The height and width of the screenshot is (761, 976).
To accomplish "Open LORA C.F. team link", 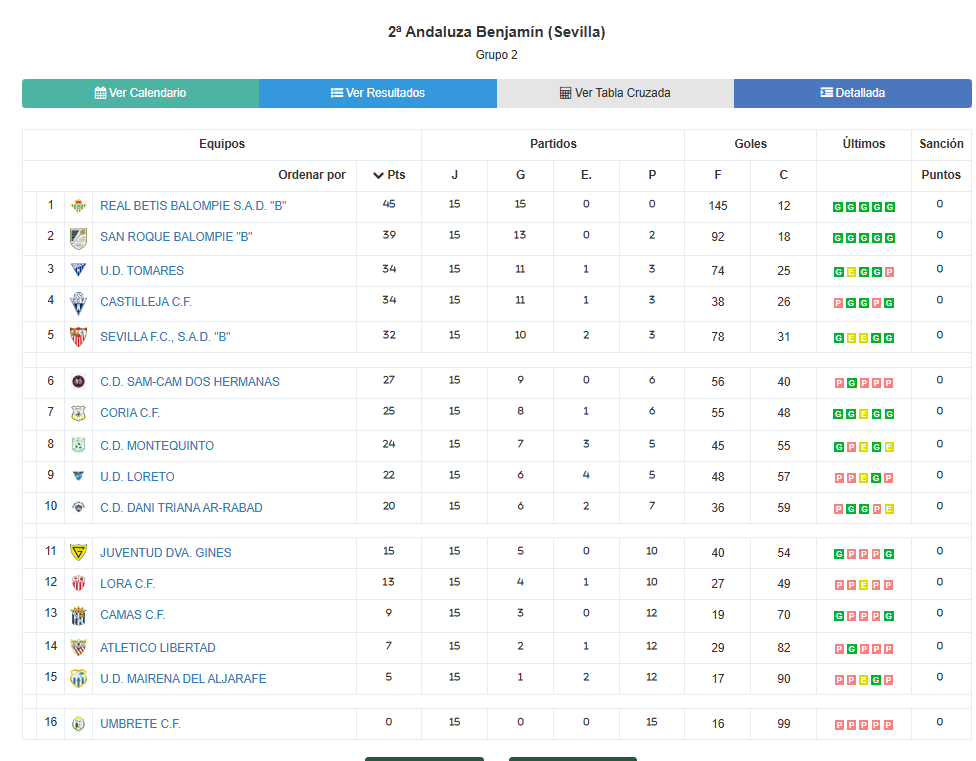I will (x=128, y=584).
